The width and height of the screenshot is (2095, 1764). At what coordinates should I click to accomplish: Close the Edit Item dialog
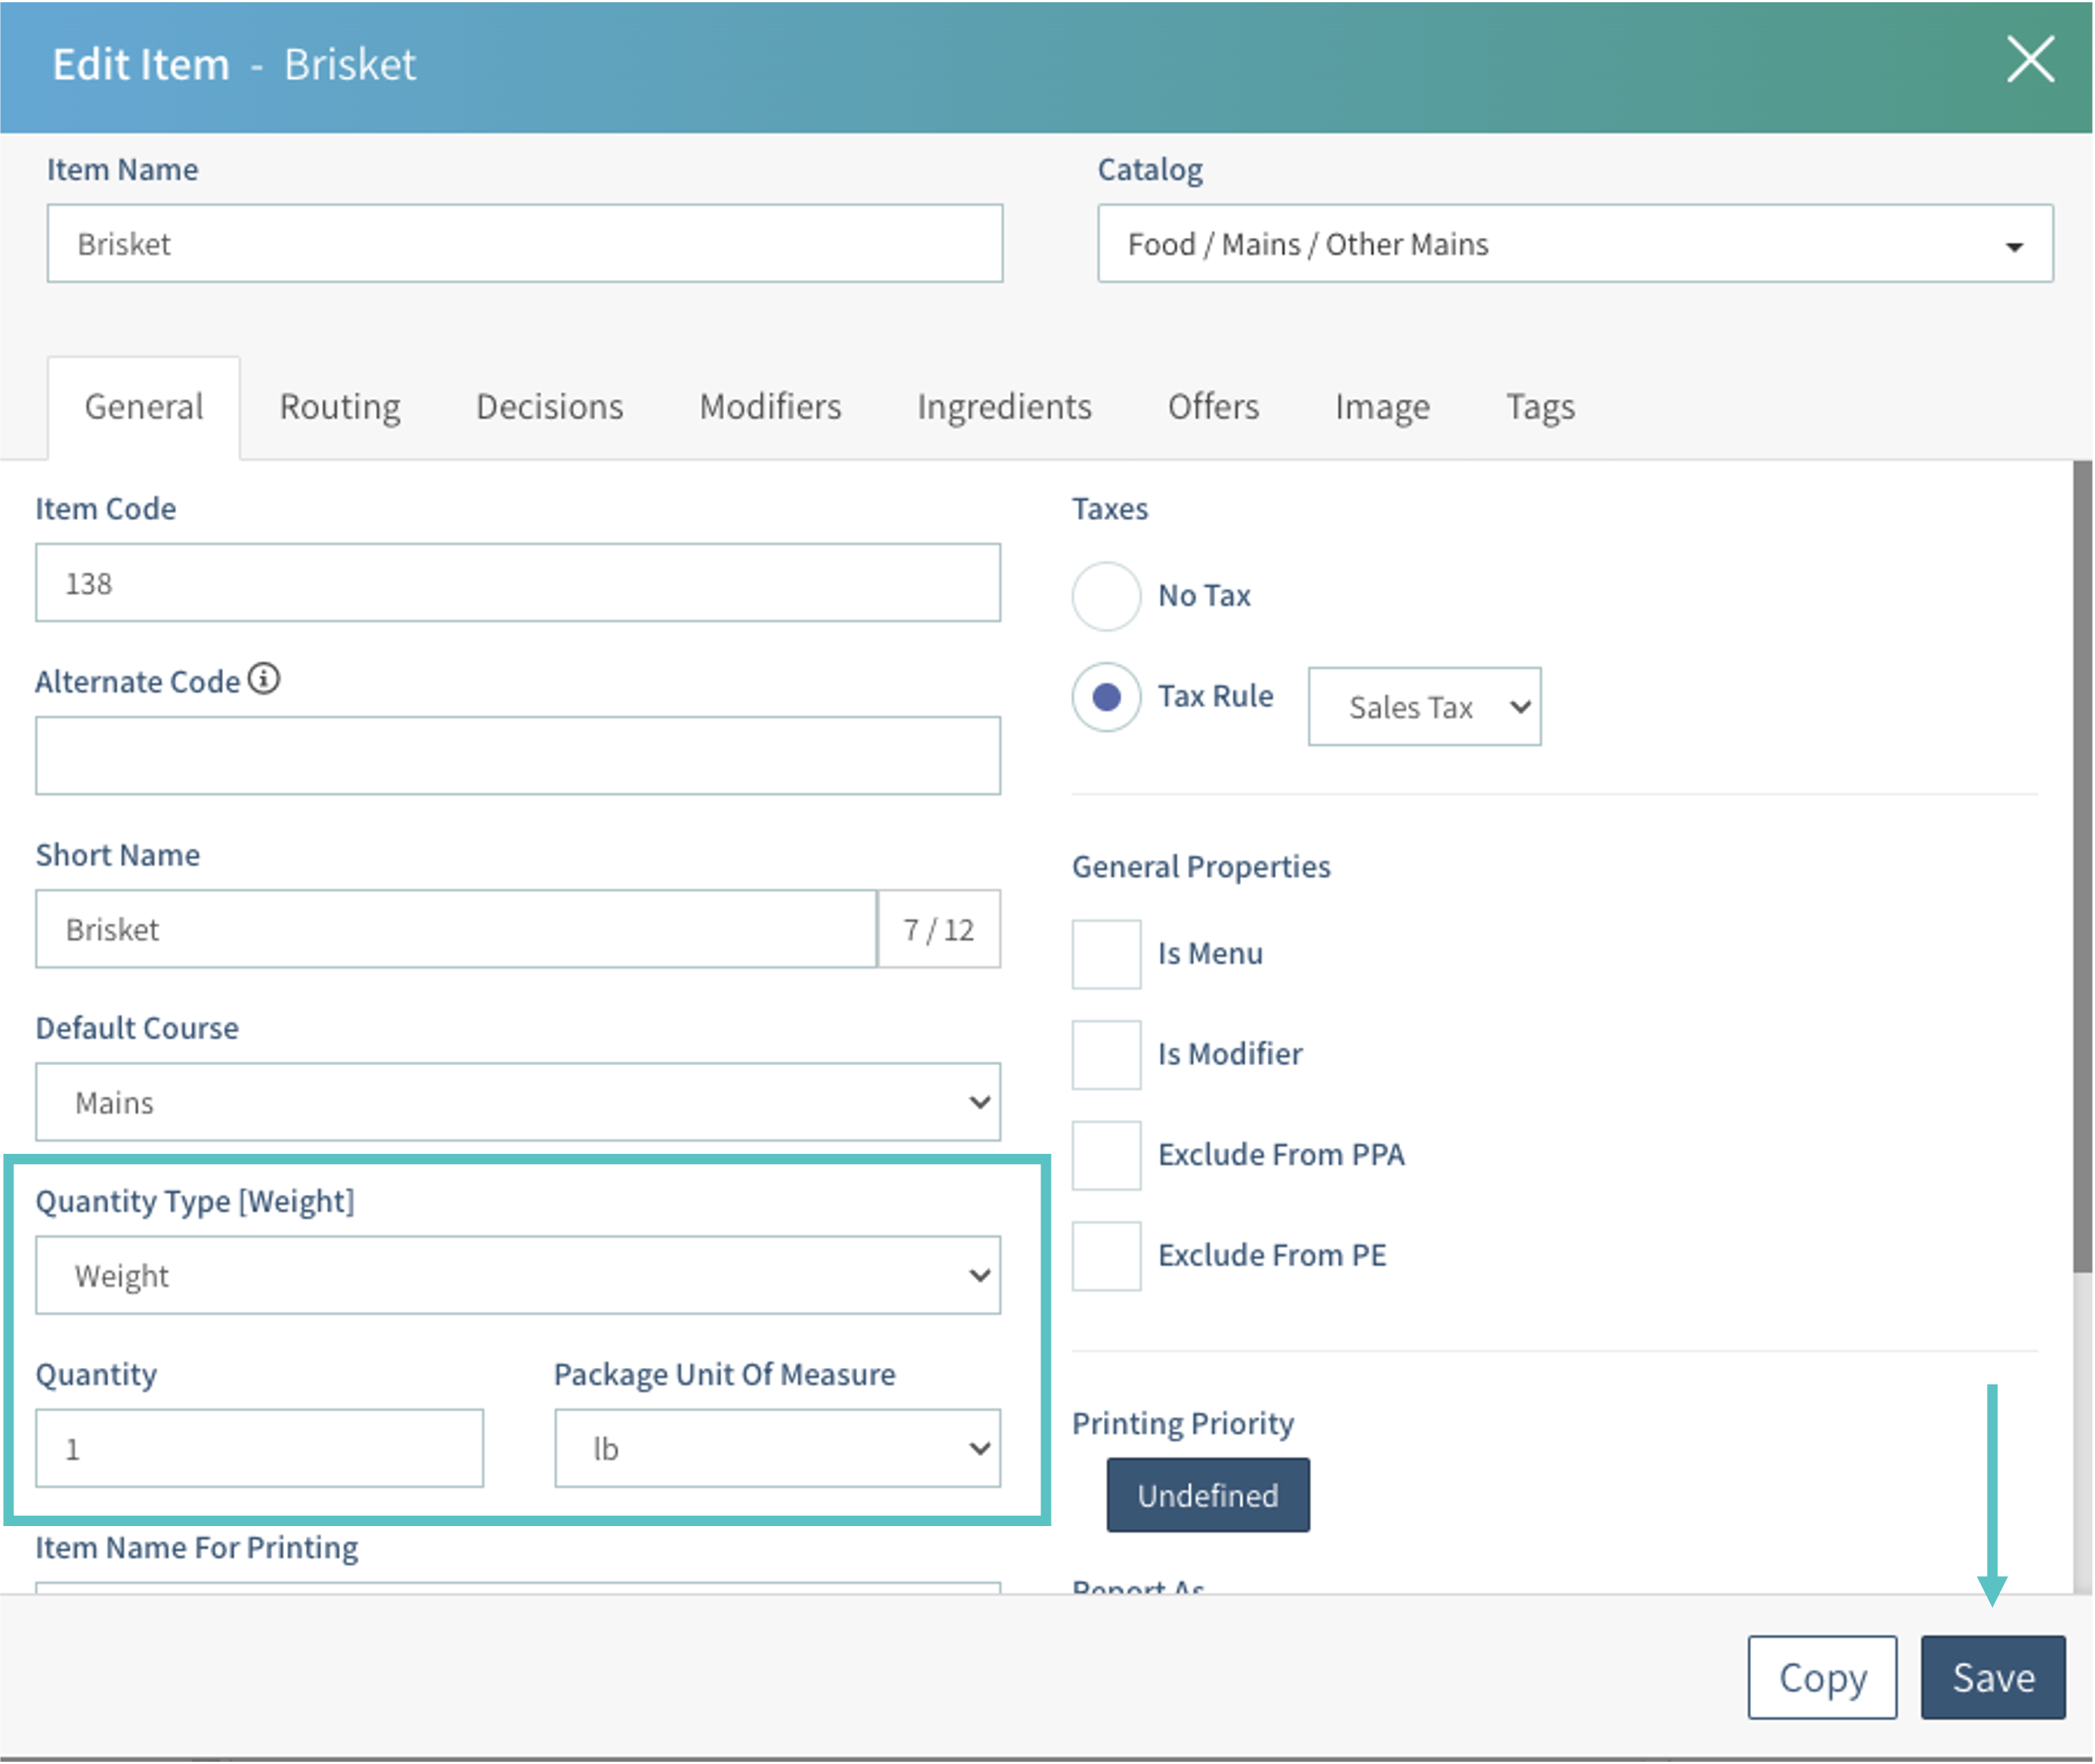click(x=2030, y=60)
